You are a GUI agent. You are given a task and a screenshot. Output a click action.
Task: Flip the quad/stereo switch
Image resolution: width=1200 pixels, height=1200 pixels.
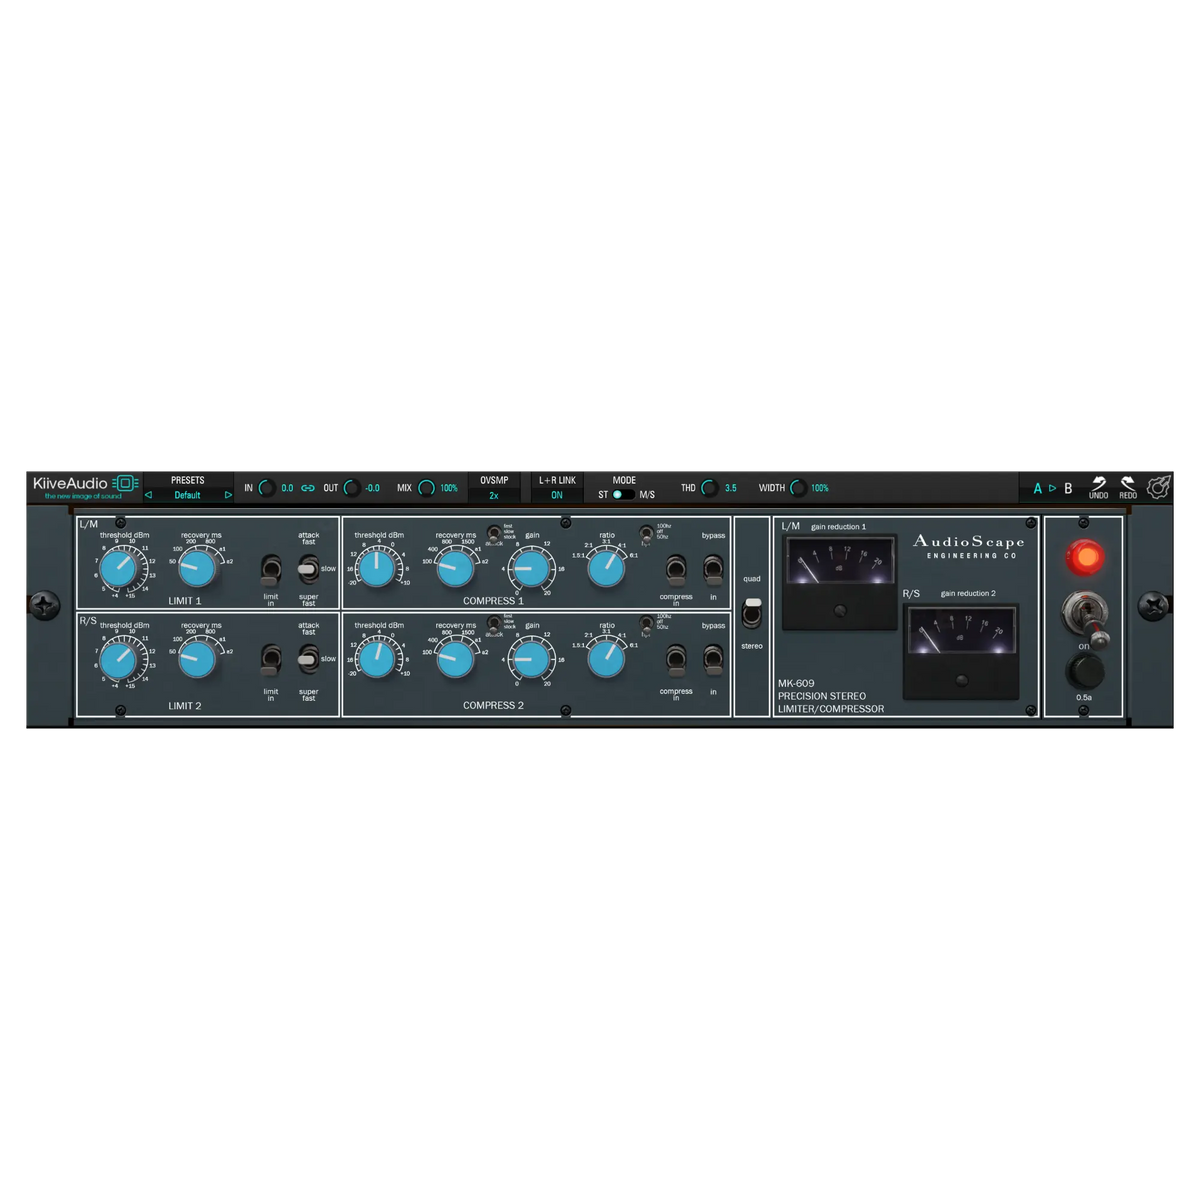(753, 612)
